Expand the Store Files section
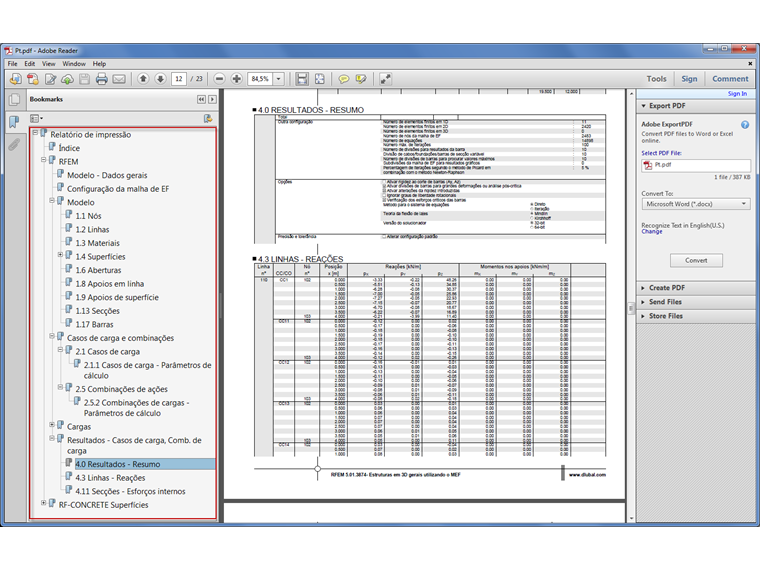 click(x=643, y=316)
